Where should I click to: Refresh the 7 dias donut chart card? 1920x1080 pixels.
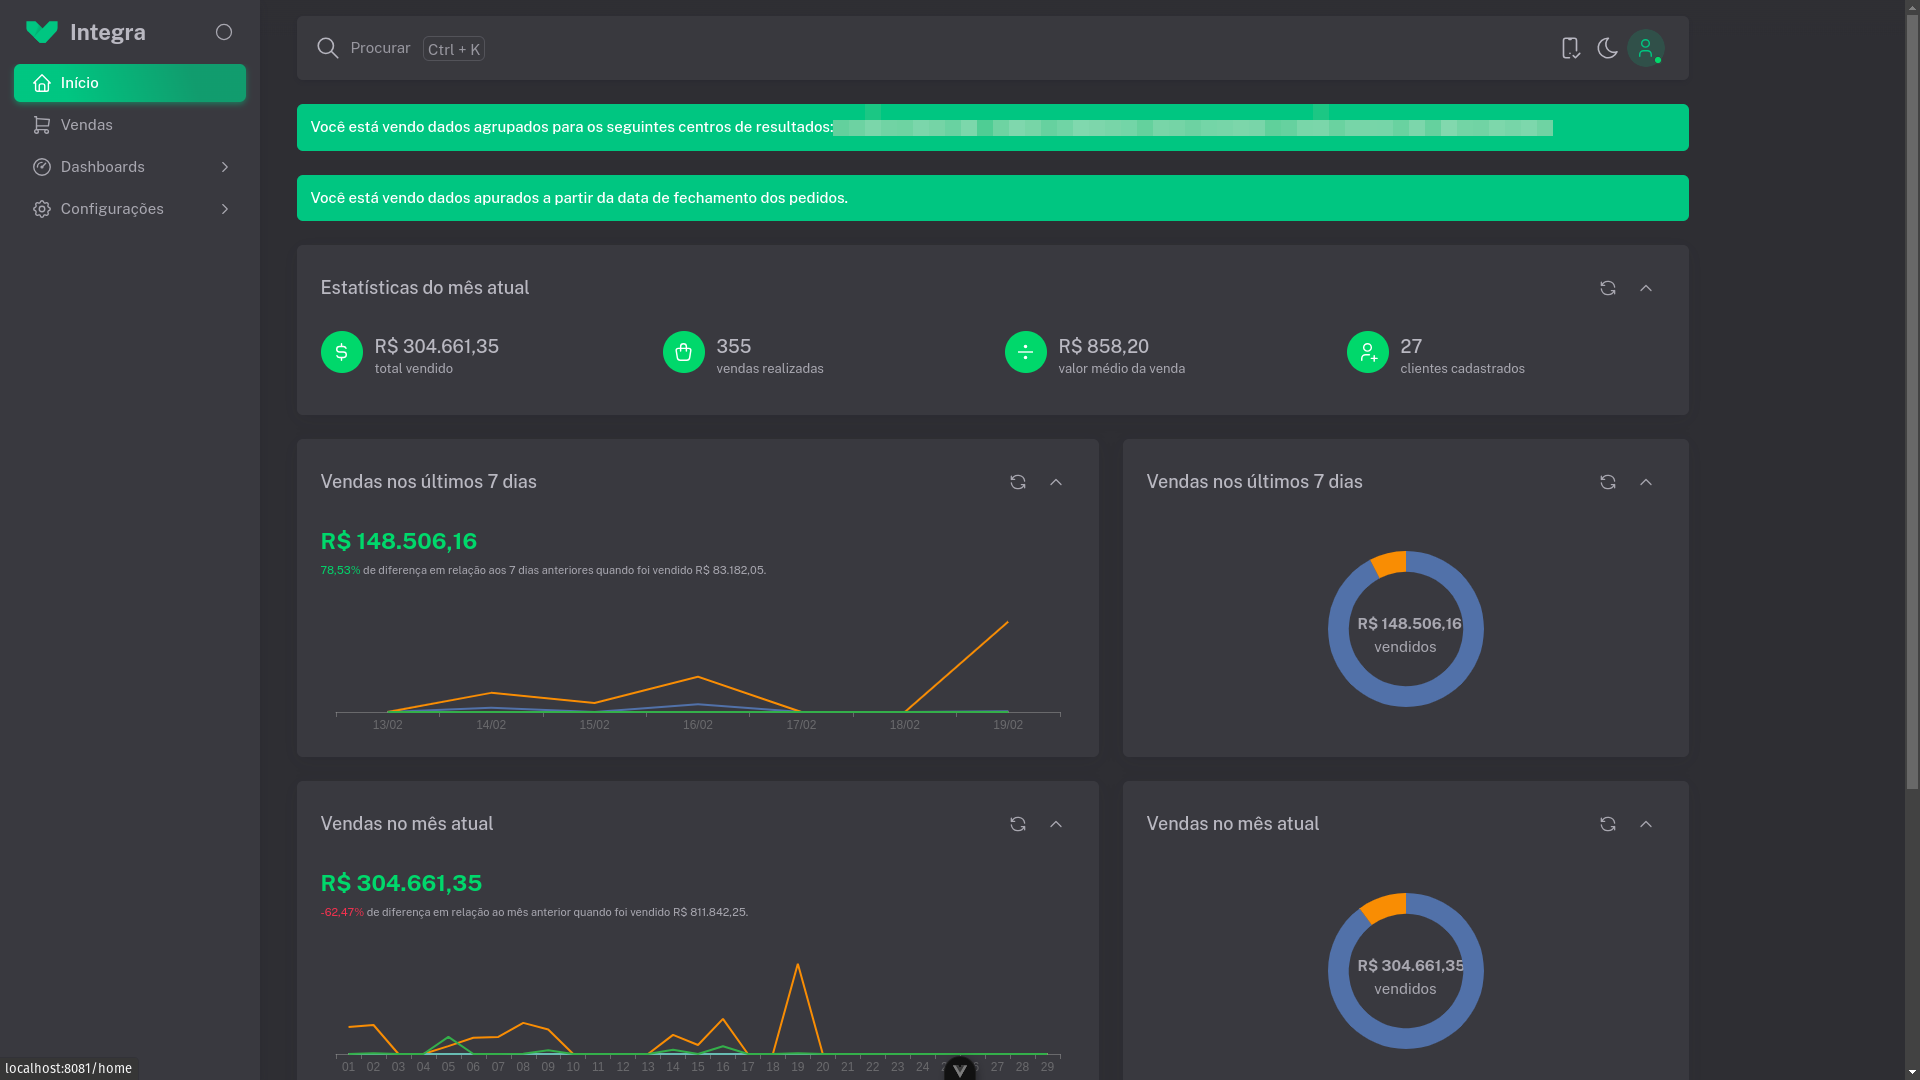[1607, 482]
